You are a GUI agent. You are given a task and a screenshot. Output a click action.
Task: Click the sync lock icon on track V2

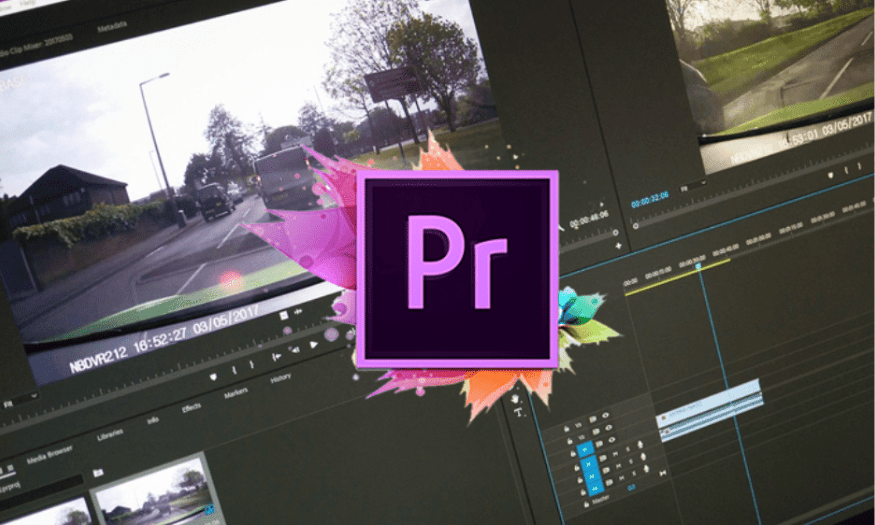click(x=596, y=432)
